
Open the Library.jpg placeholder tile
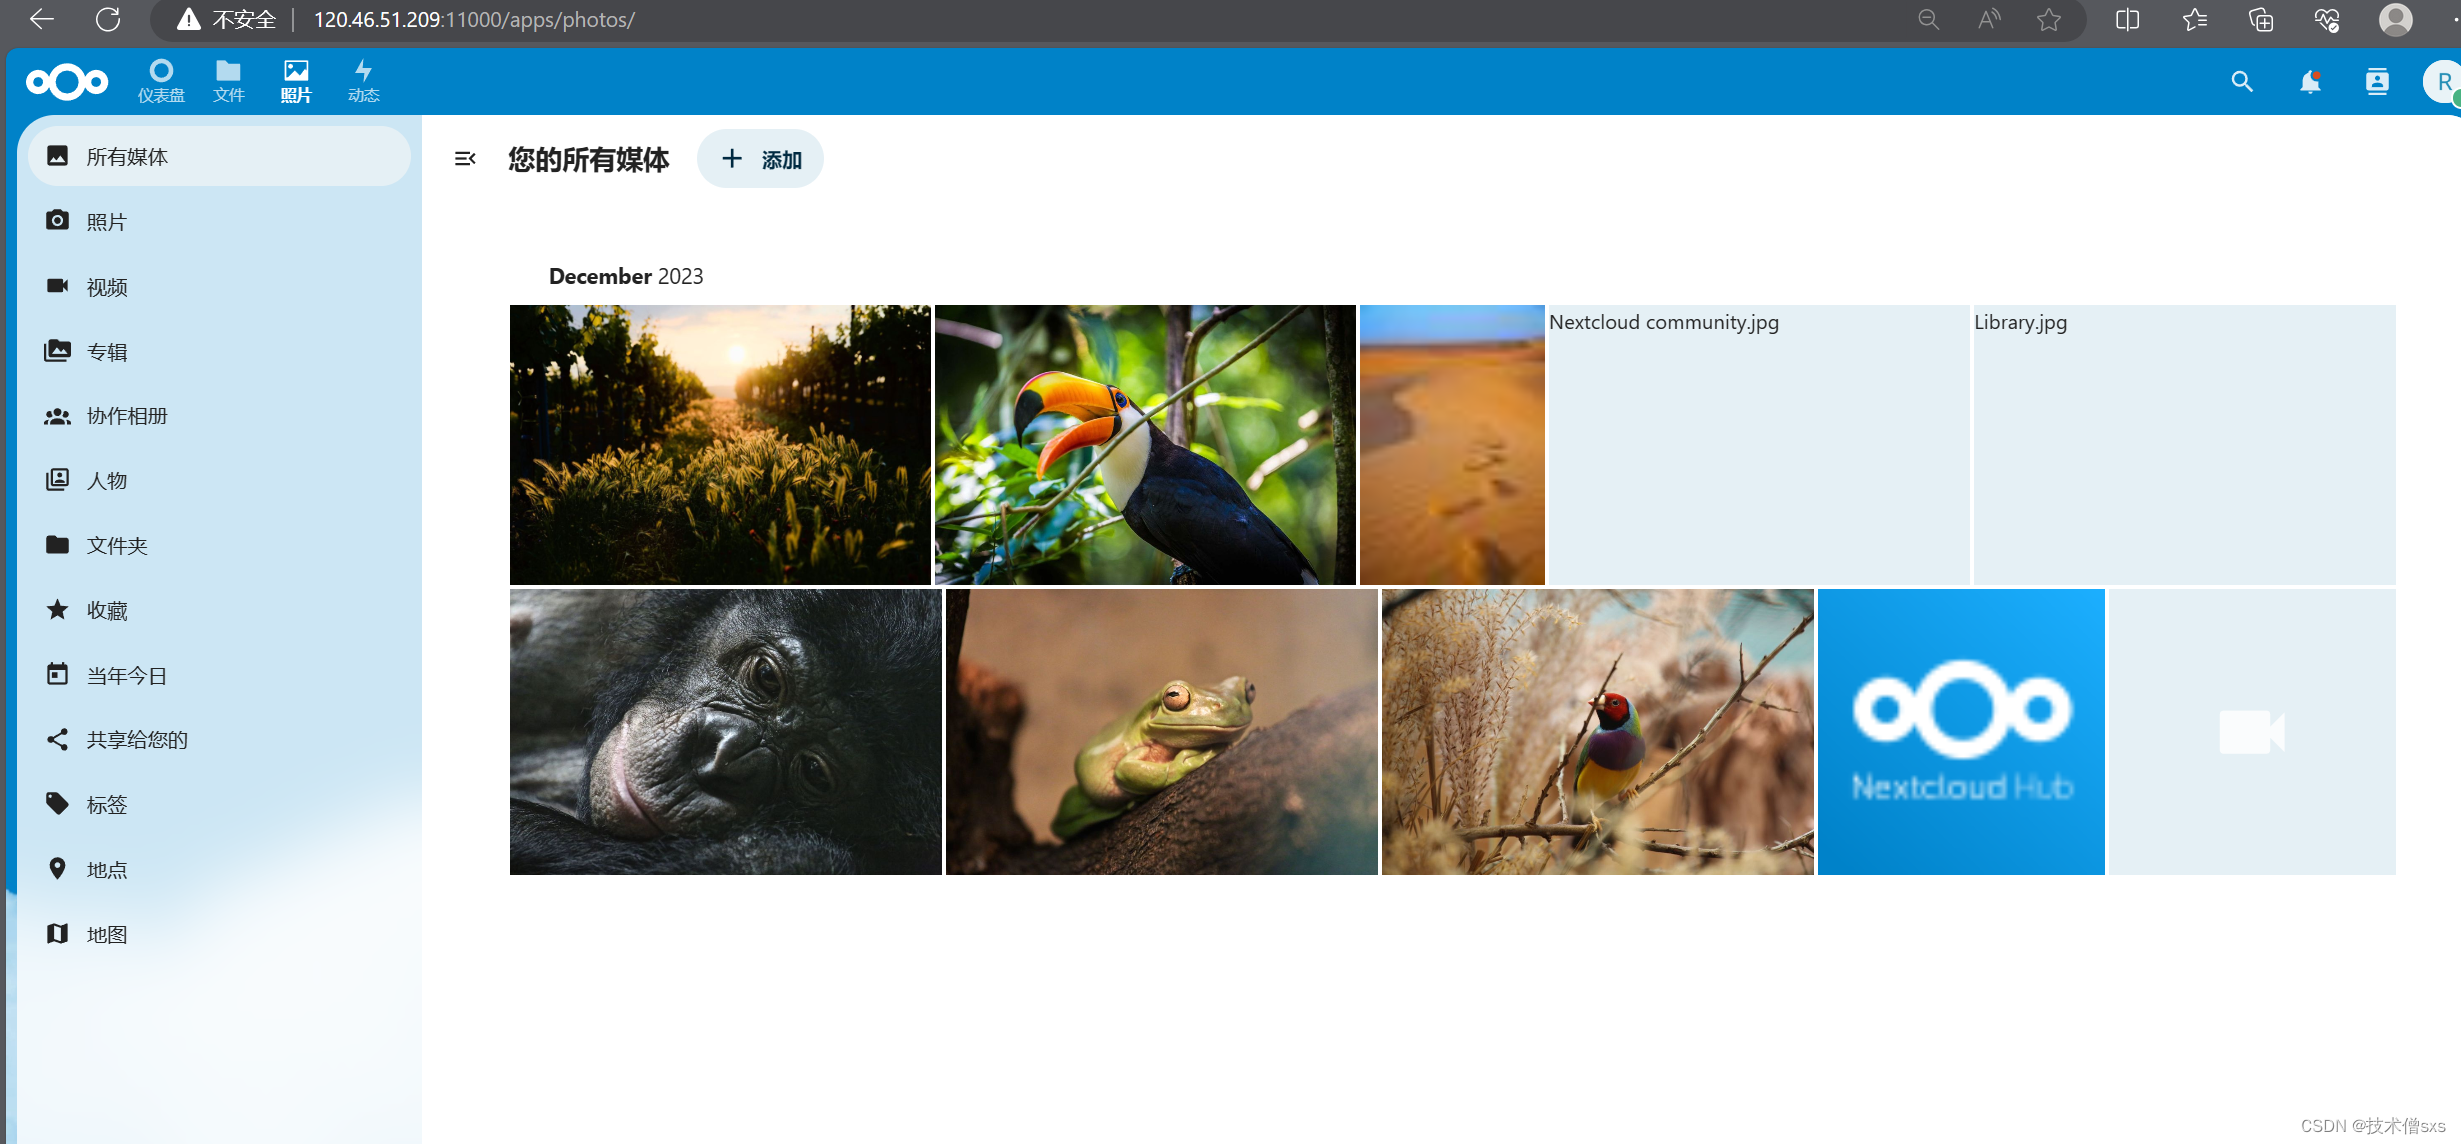point(2184,445)
